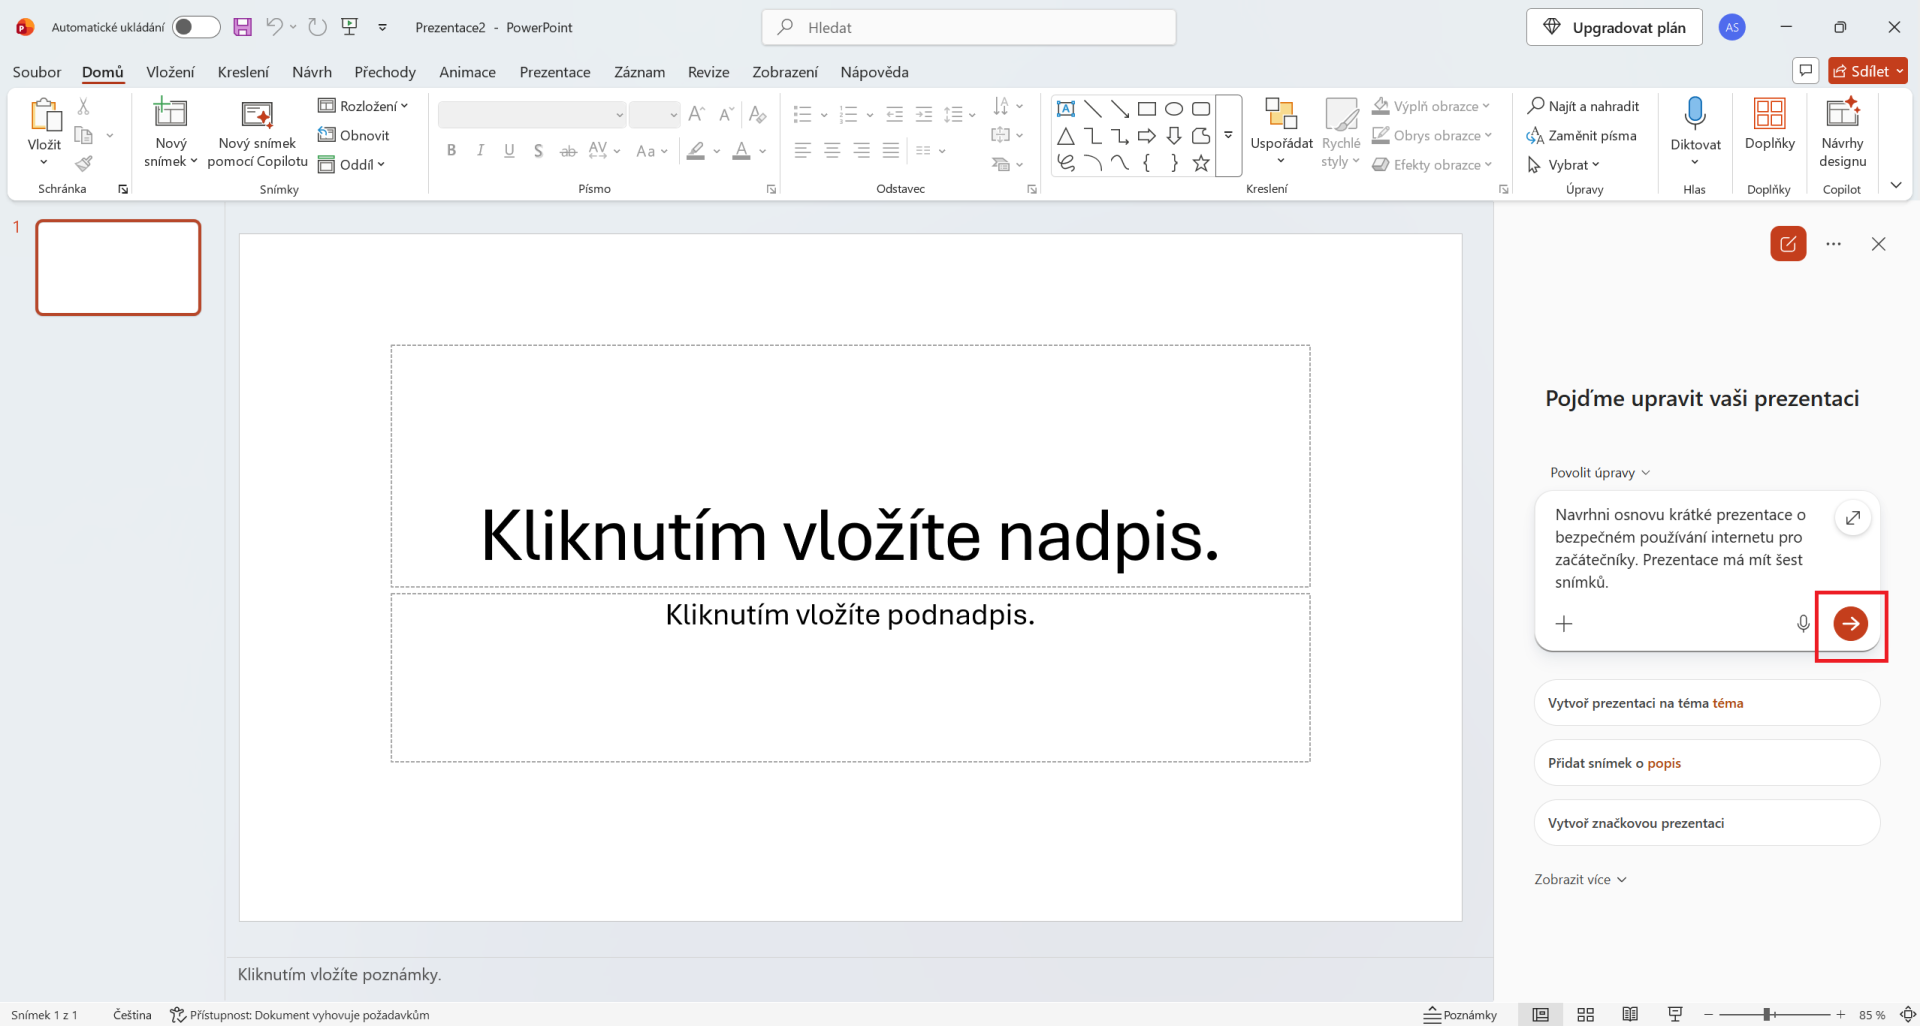The height and width of the screenshot is (1026, 1920).
Task: Toggle bold formatting
Action: (x=452, y=151)
